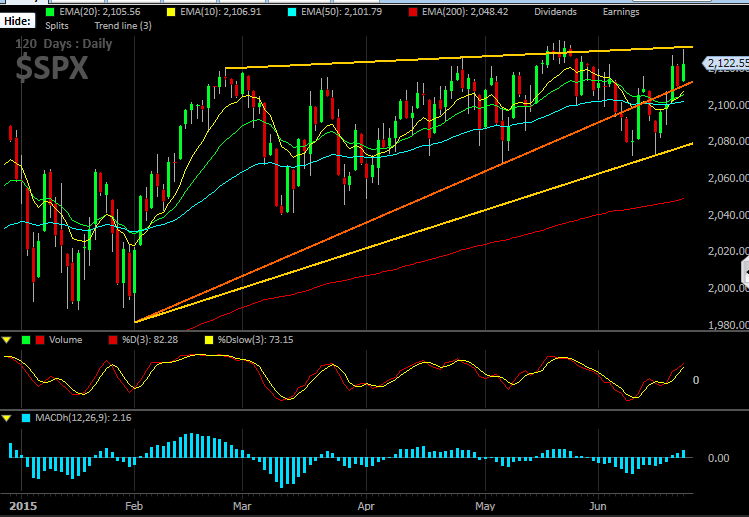The height and width of the screenshot is (517, 749).
Task: Select the %D(3): 82.28 label
Action: (150, 340)
